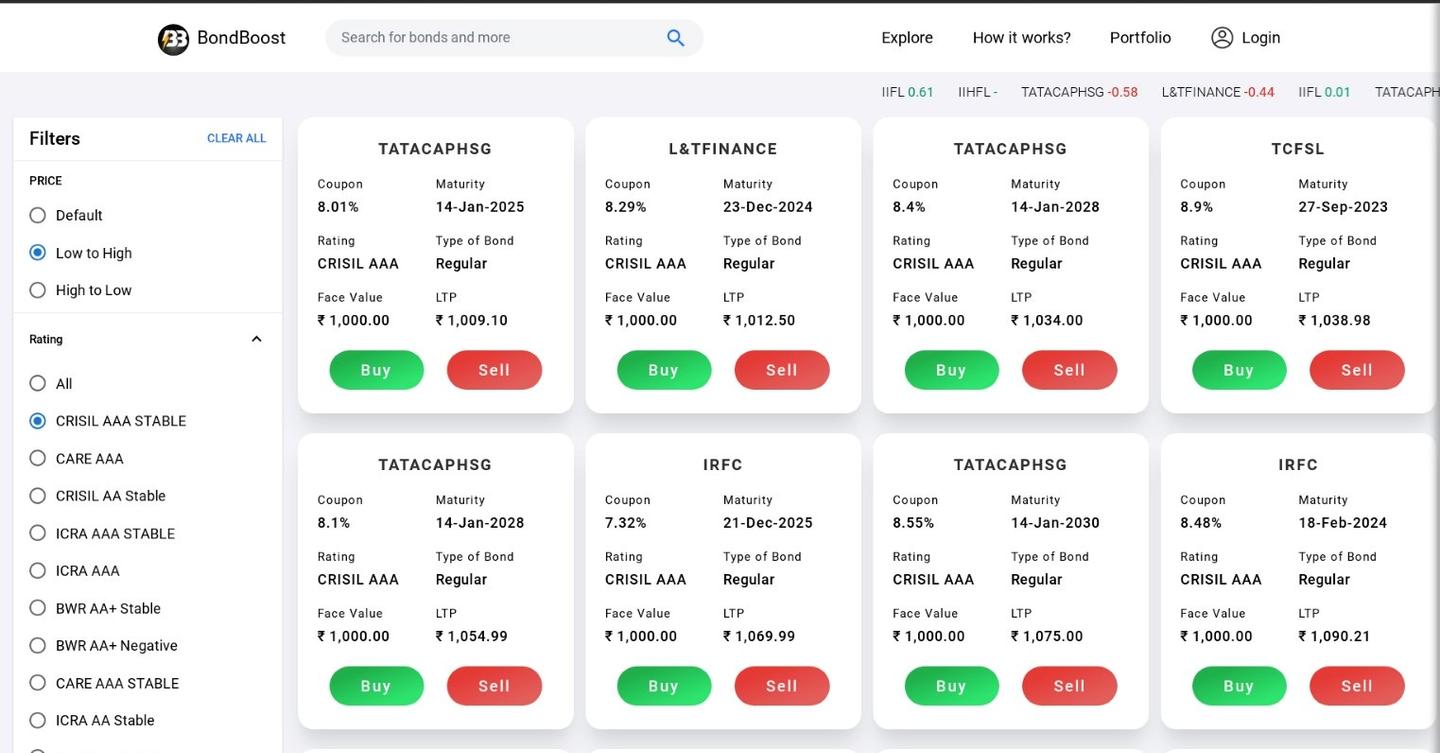Buy the IRFC 8.48% bond

point(1239,686)
